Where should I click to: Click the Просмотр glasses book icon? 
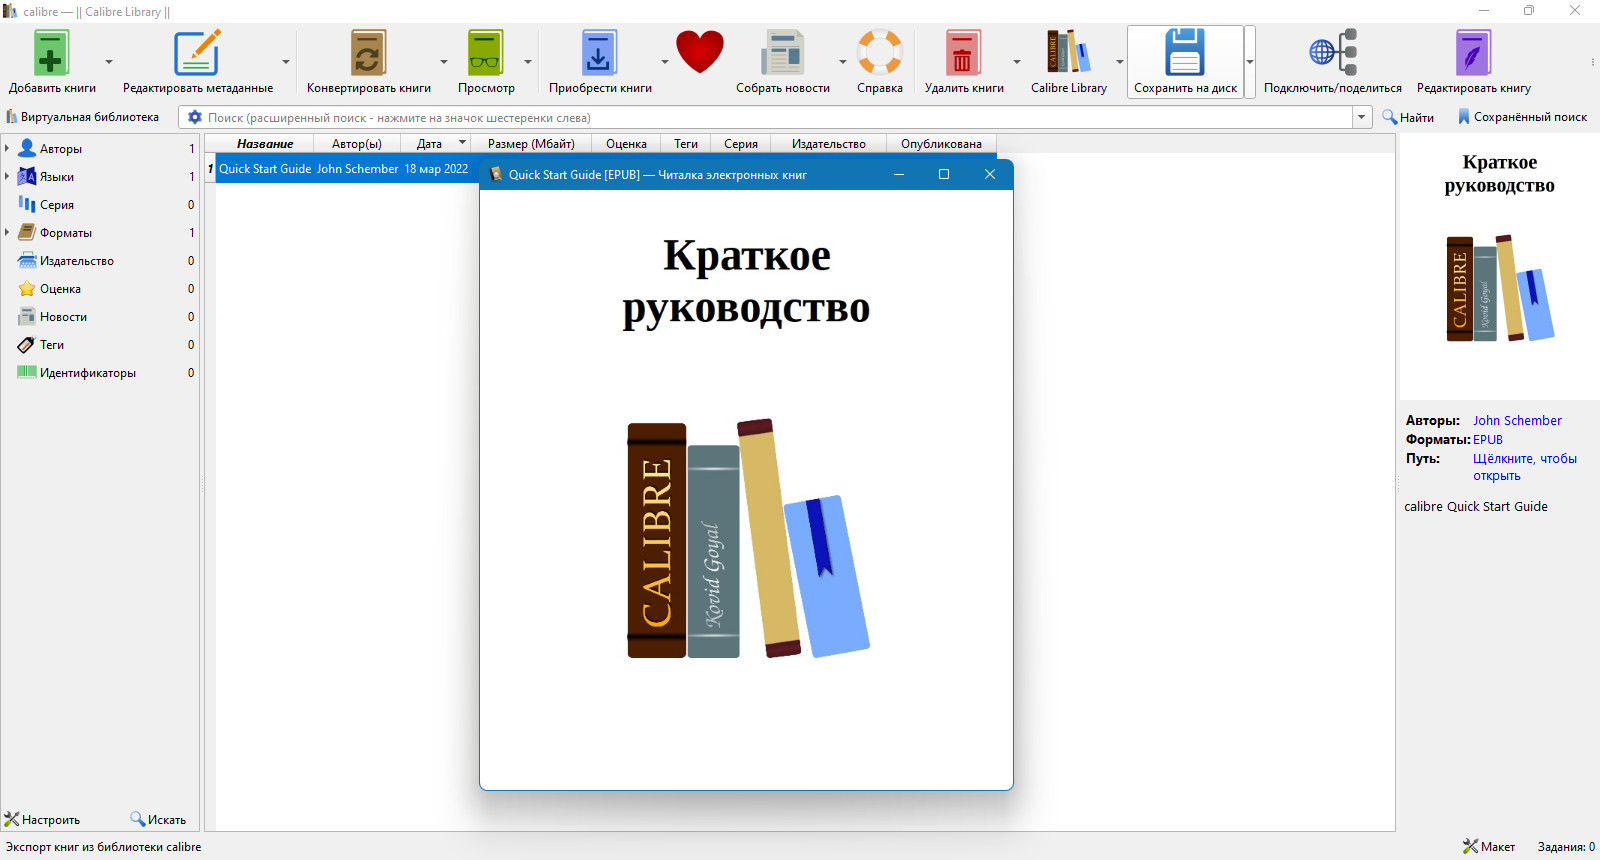(x=486, y=53)
